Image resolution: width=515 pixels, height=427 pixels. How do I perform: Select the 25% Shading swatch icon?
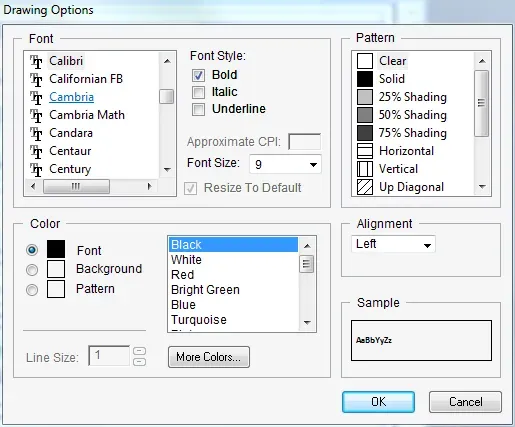[365, 97]
